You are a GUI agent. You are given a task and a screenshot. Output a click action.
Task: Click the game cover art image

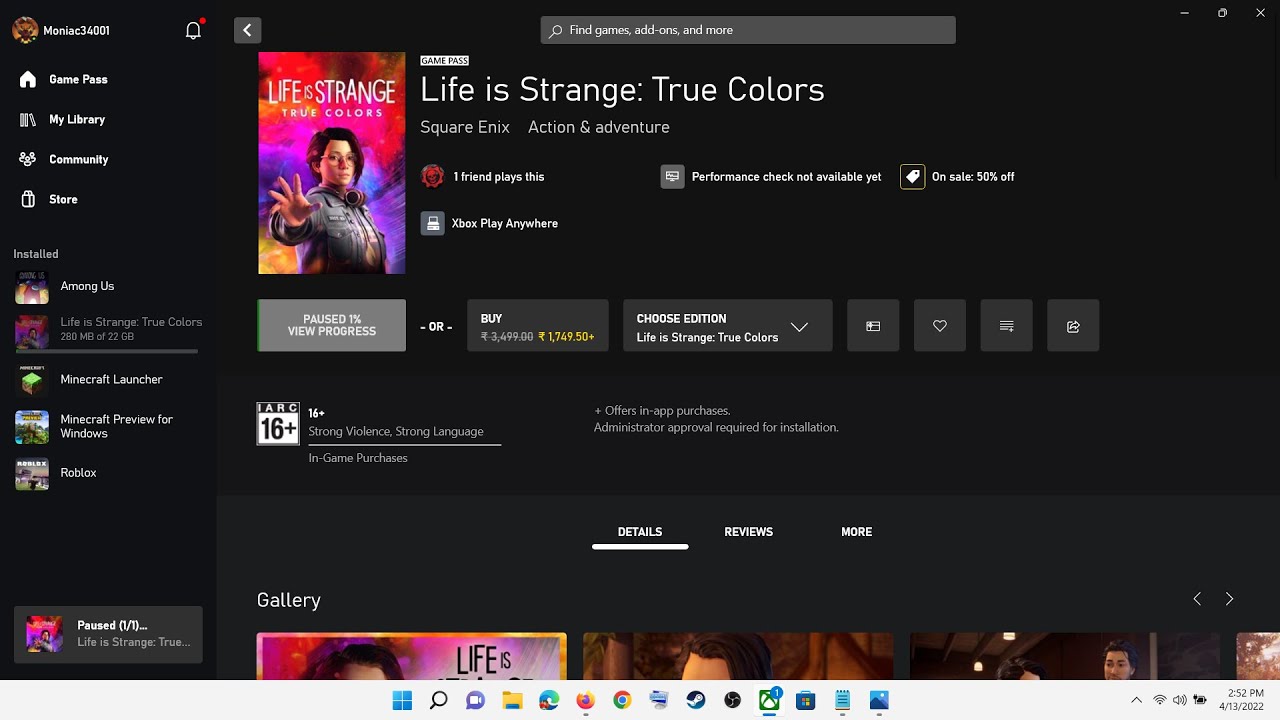click(x=332, y=163)
